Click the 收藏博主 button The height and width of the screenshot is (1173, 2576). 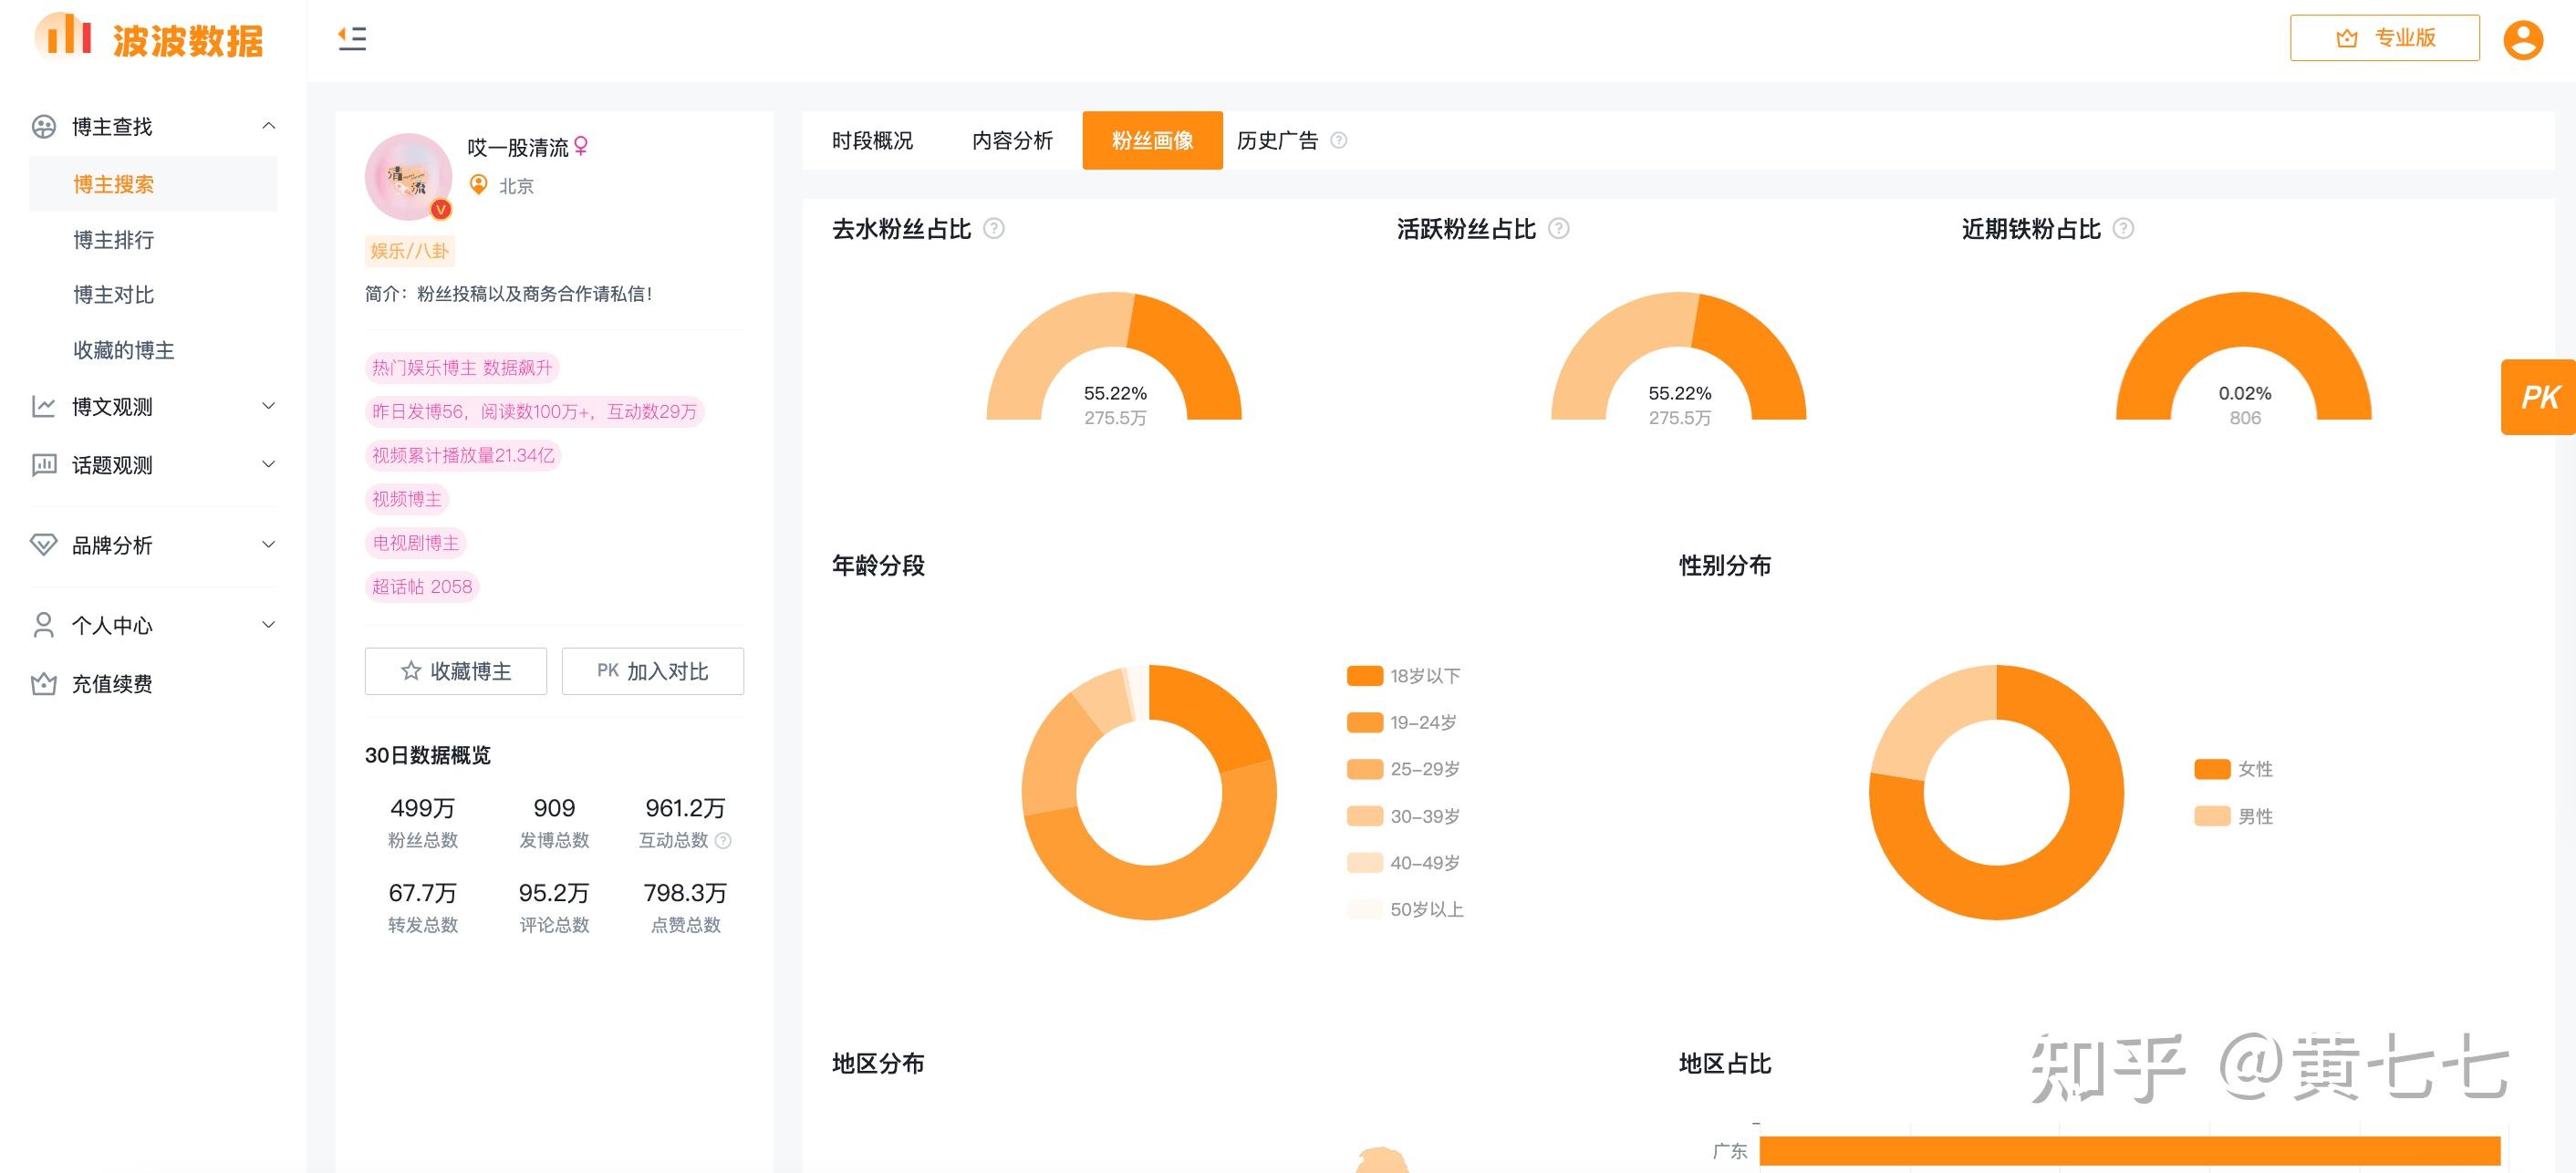click(x=456, y=671)
